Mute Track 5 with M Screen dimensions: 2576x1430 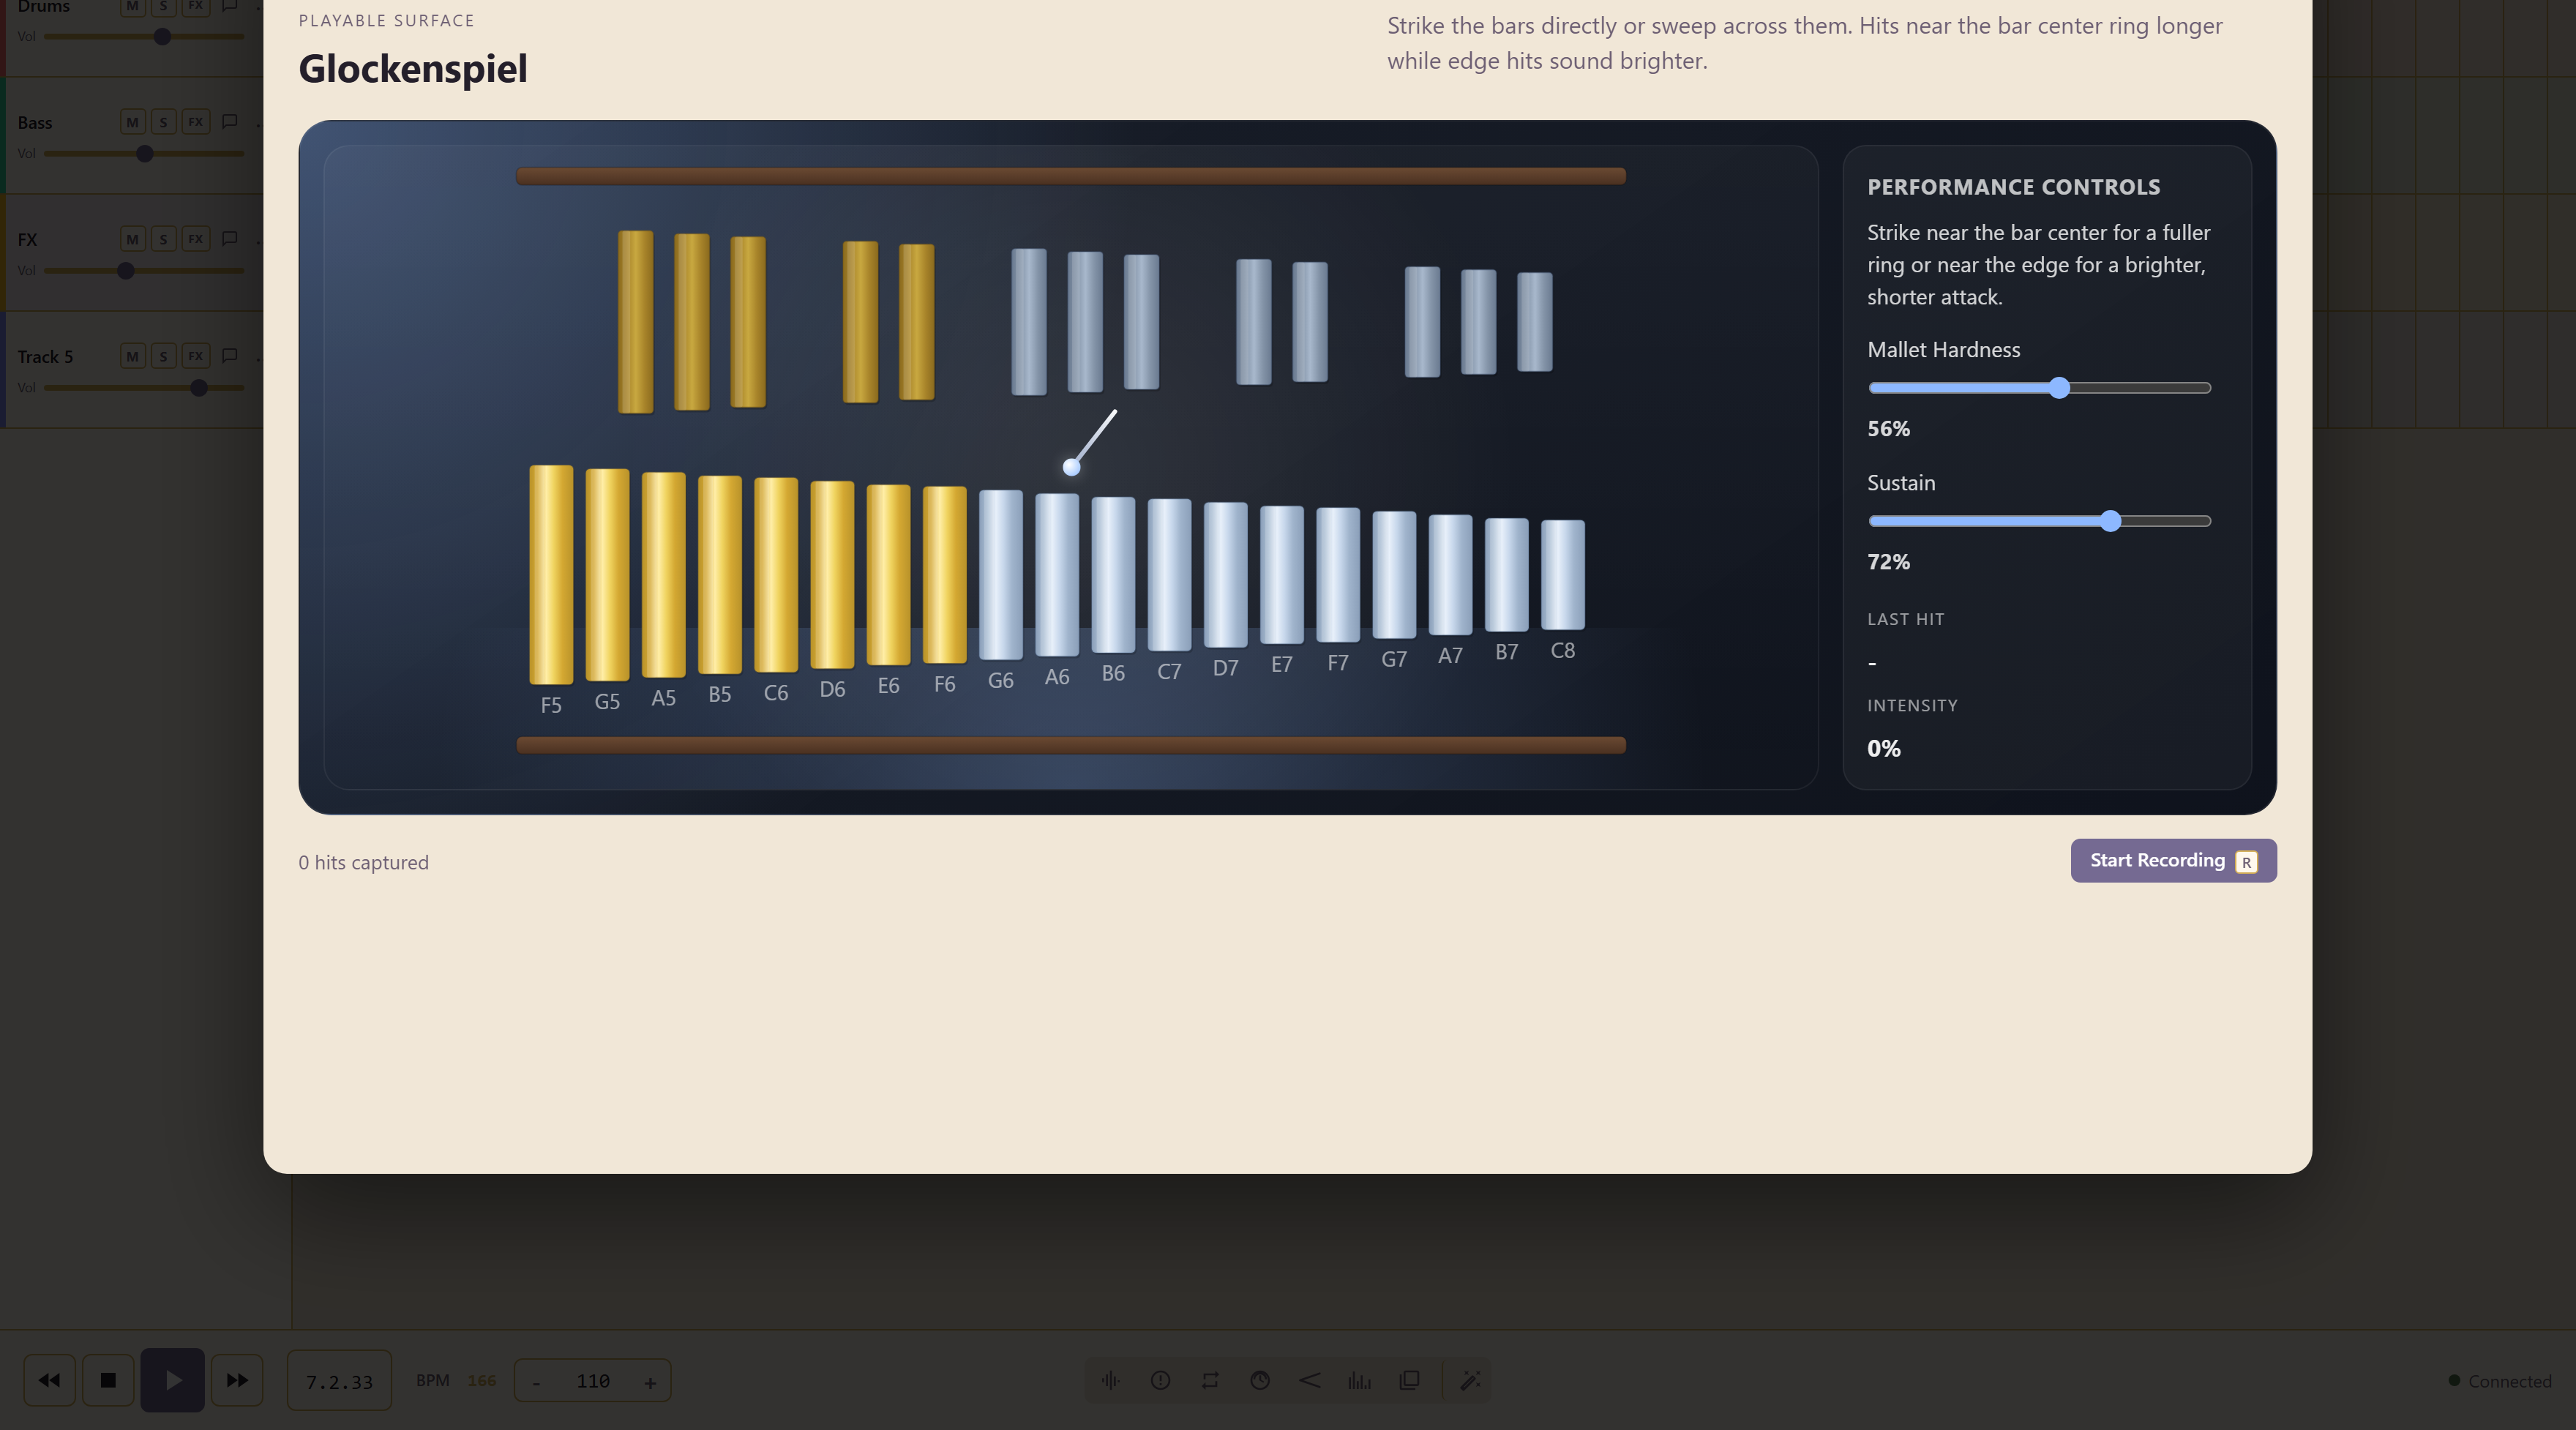132,356
